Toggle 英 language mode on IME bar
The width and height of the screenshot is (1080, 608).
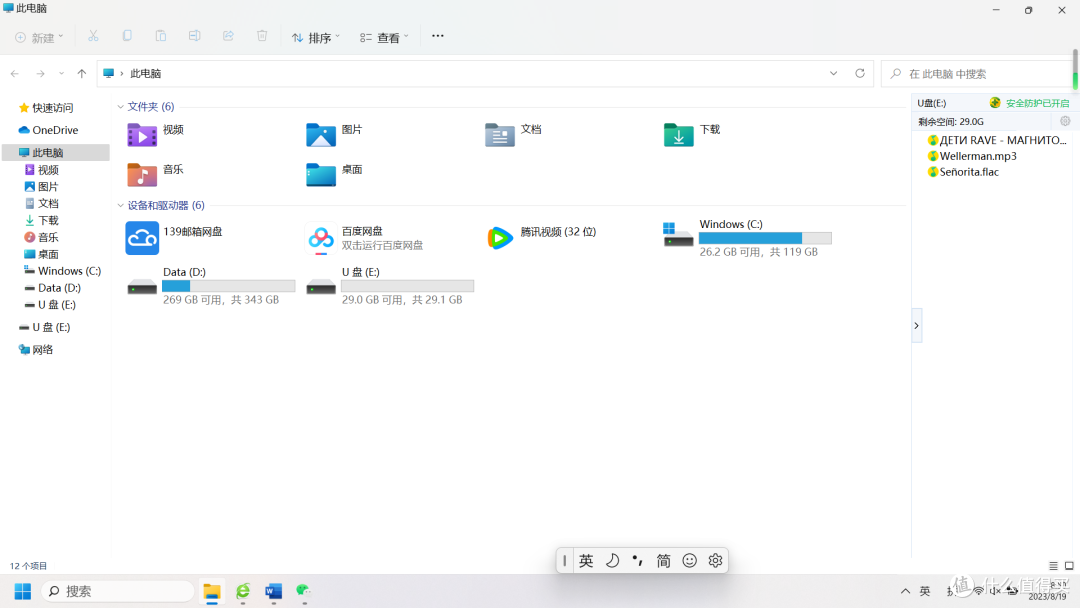click(x=586, y=561)
